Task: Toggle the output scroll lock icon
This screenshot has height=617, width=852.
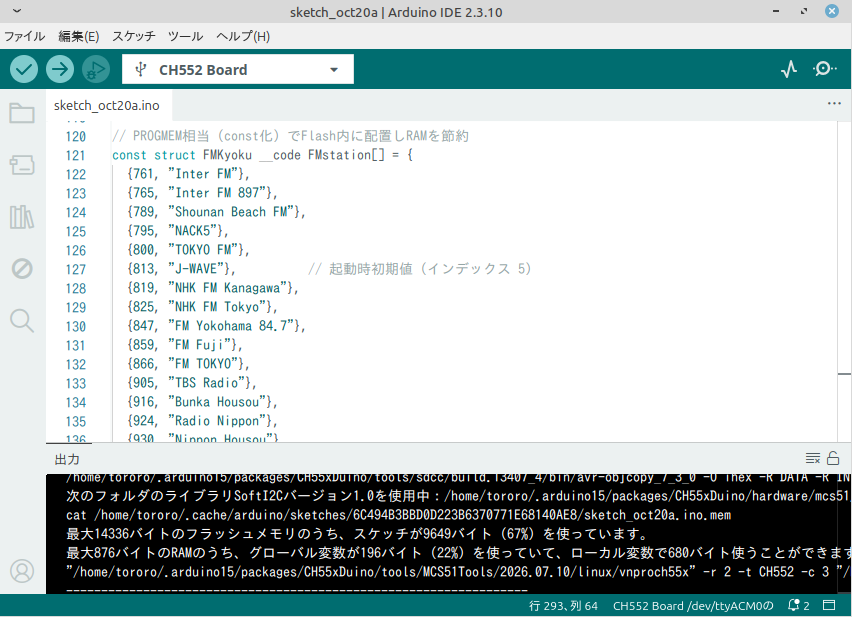Action: tap(833, 458)
